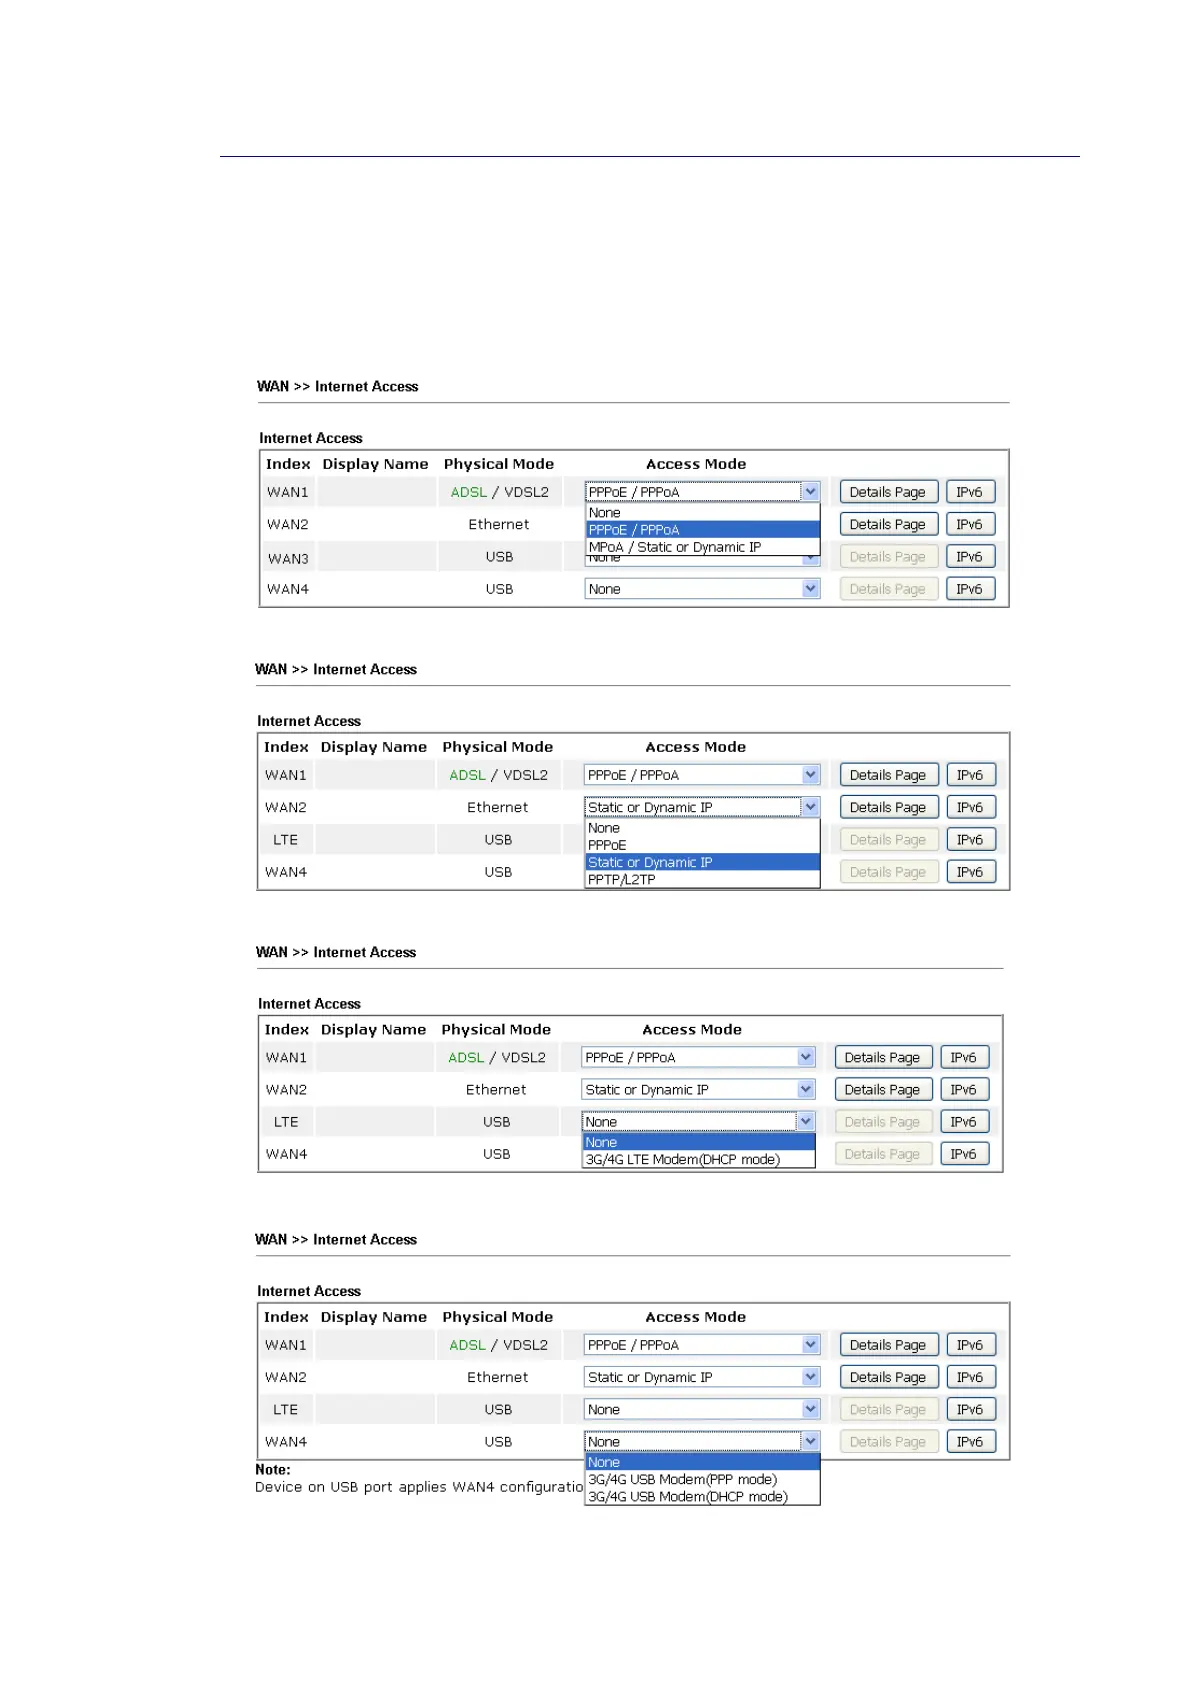
Task: Click green ADSL link in first table
Action: 468,492
